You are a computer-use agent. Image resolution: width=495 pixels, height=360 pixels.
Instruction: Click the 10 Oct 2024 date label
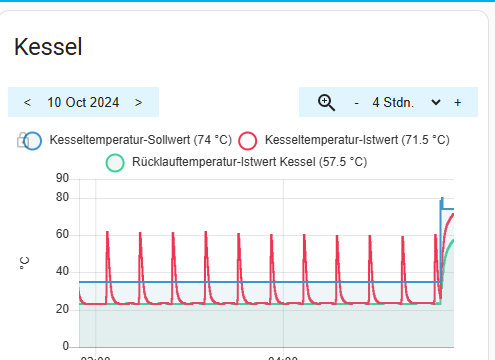pyautogui.click(x=83, y=102)
